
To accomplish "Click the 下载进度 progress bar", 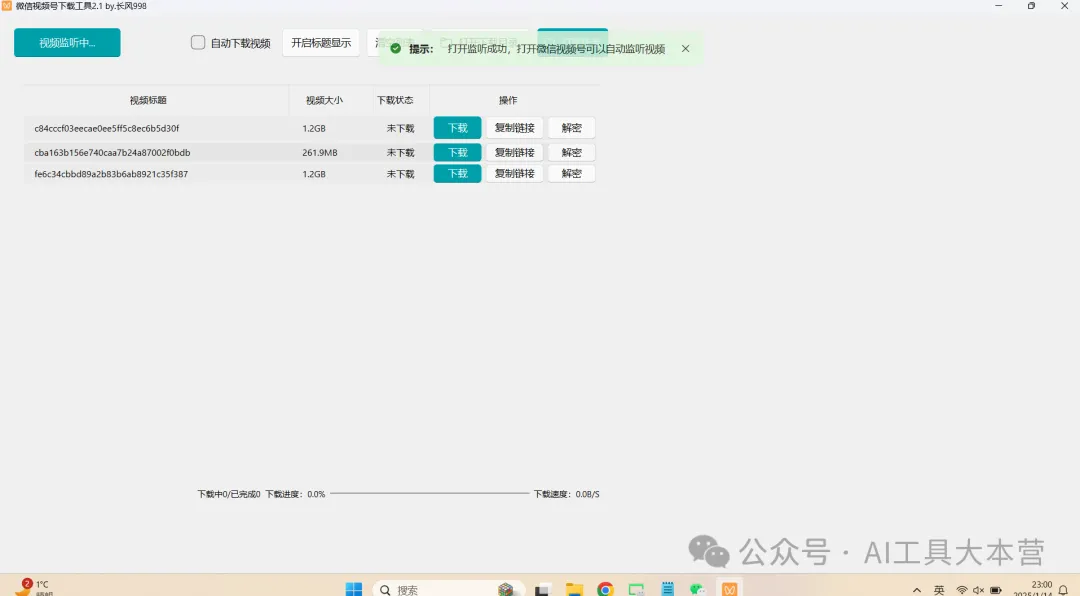I will point(430,493).
